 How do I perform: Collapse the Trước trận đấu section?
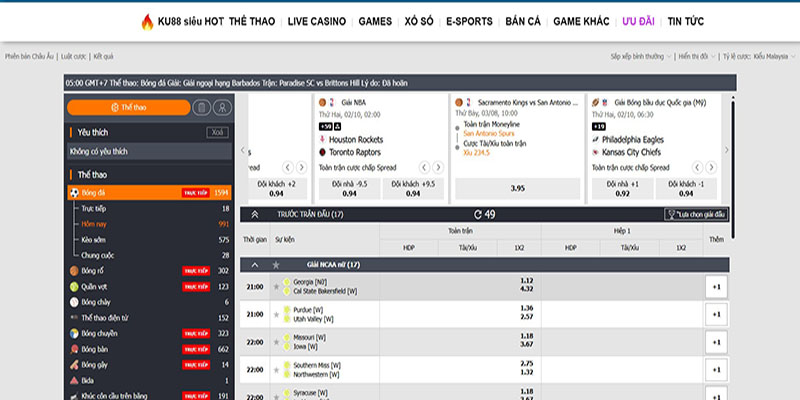point(255,214)
